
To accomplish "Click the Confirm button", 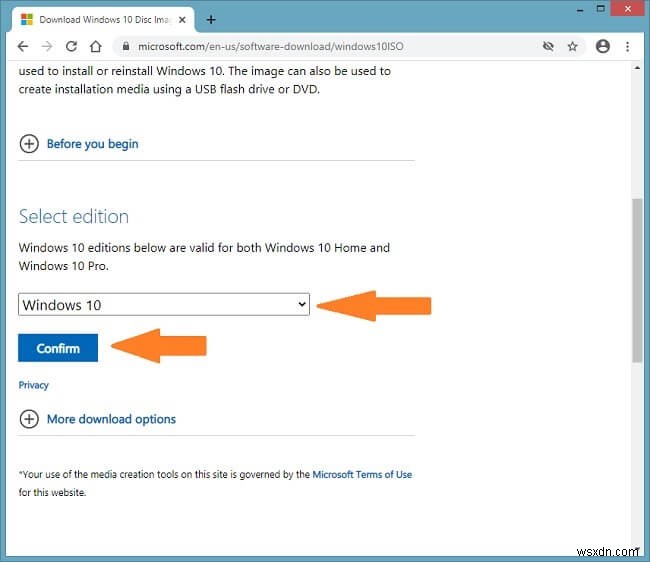I will point(58,348).
